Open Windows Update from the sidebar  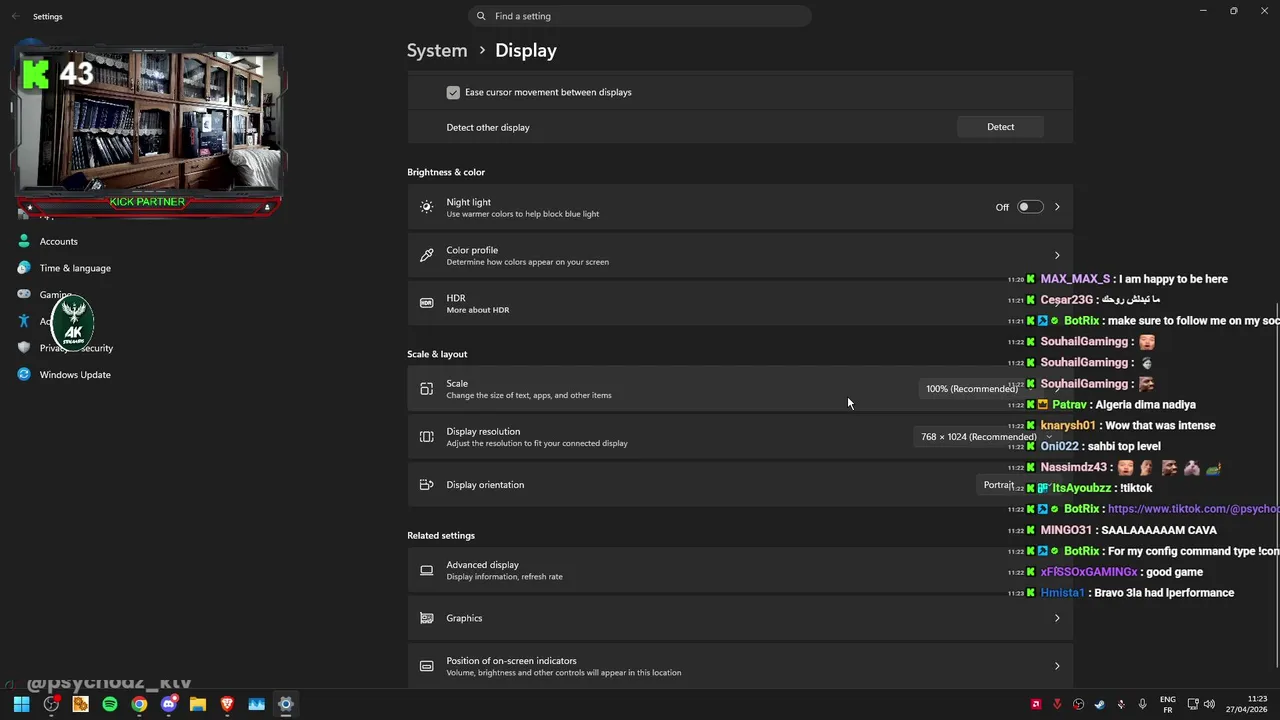(74, 375)
